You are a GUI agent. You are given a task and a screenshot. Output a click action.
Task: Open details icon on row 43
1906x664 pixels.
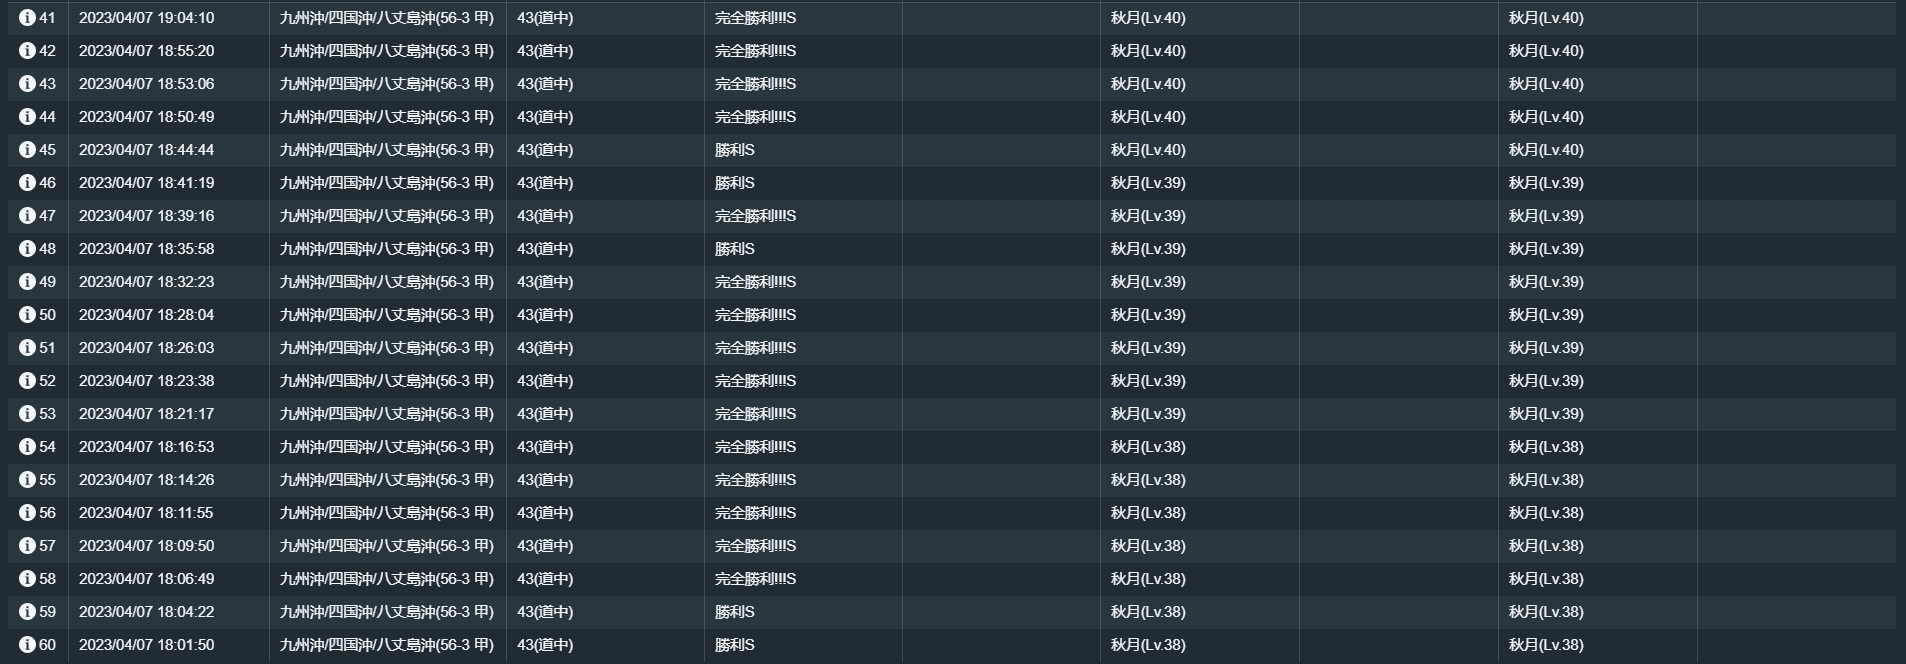click(27, 84)
